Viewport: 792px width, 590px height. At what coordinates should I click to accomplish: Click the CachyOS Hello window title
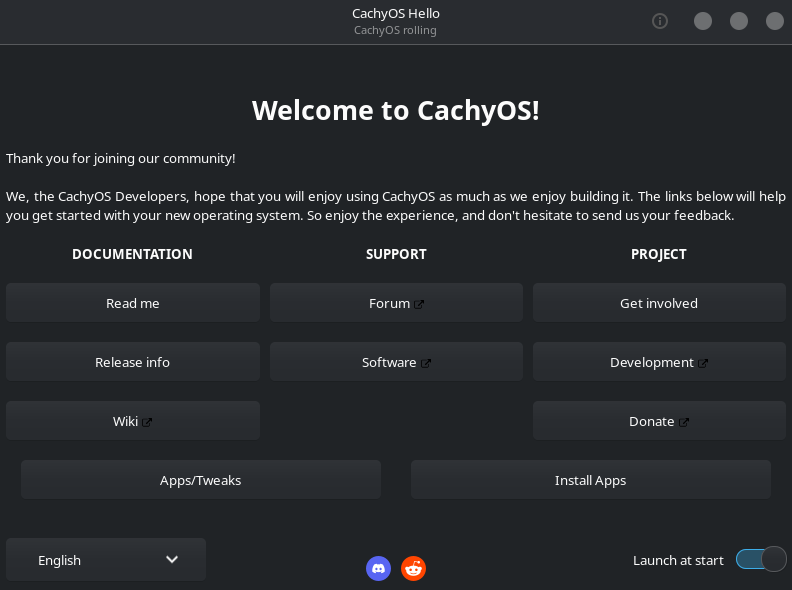coord(396,14)
